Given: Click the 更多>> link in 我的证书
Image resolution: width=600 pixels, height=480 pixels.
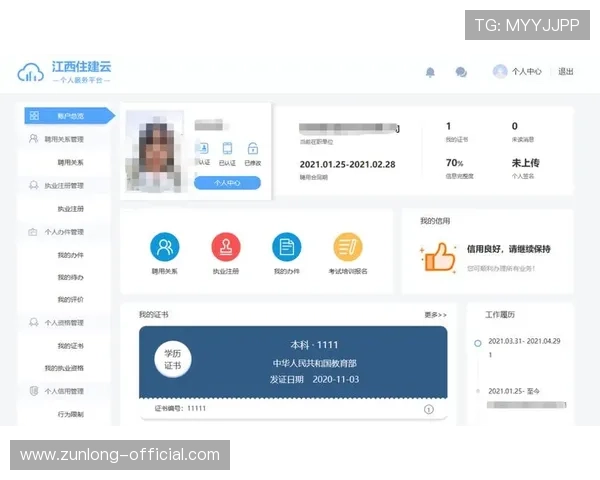Looking at the screenshot, I should pyautogui.click(x=435, y=314).
